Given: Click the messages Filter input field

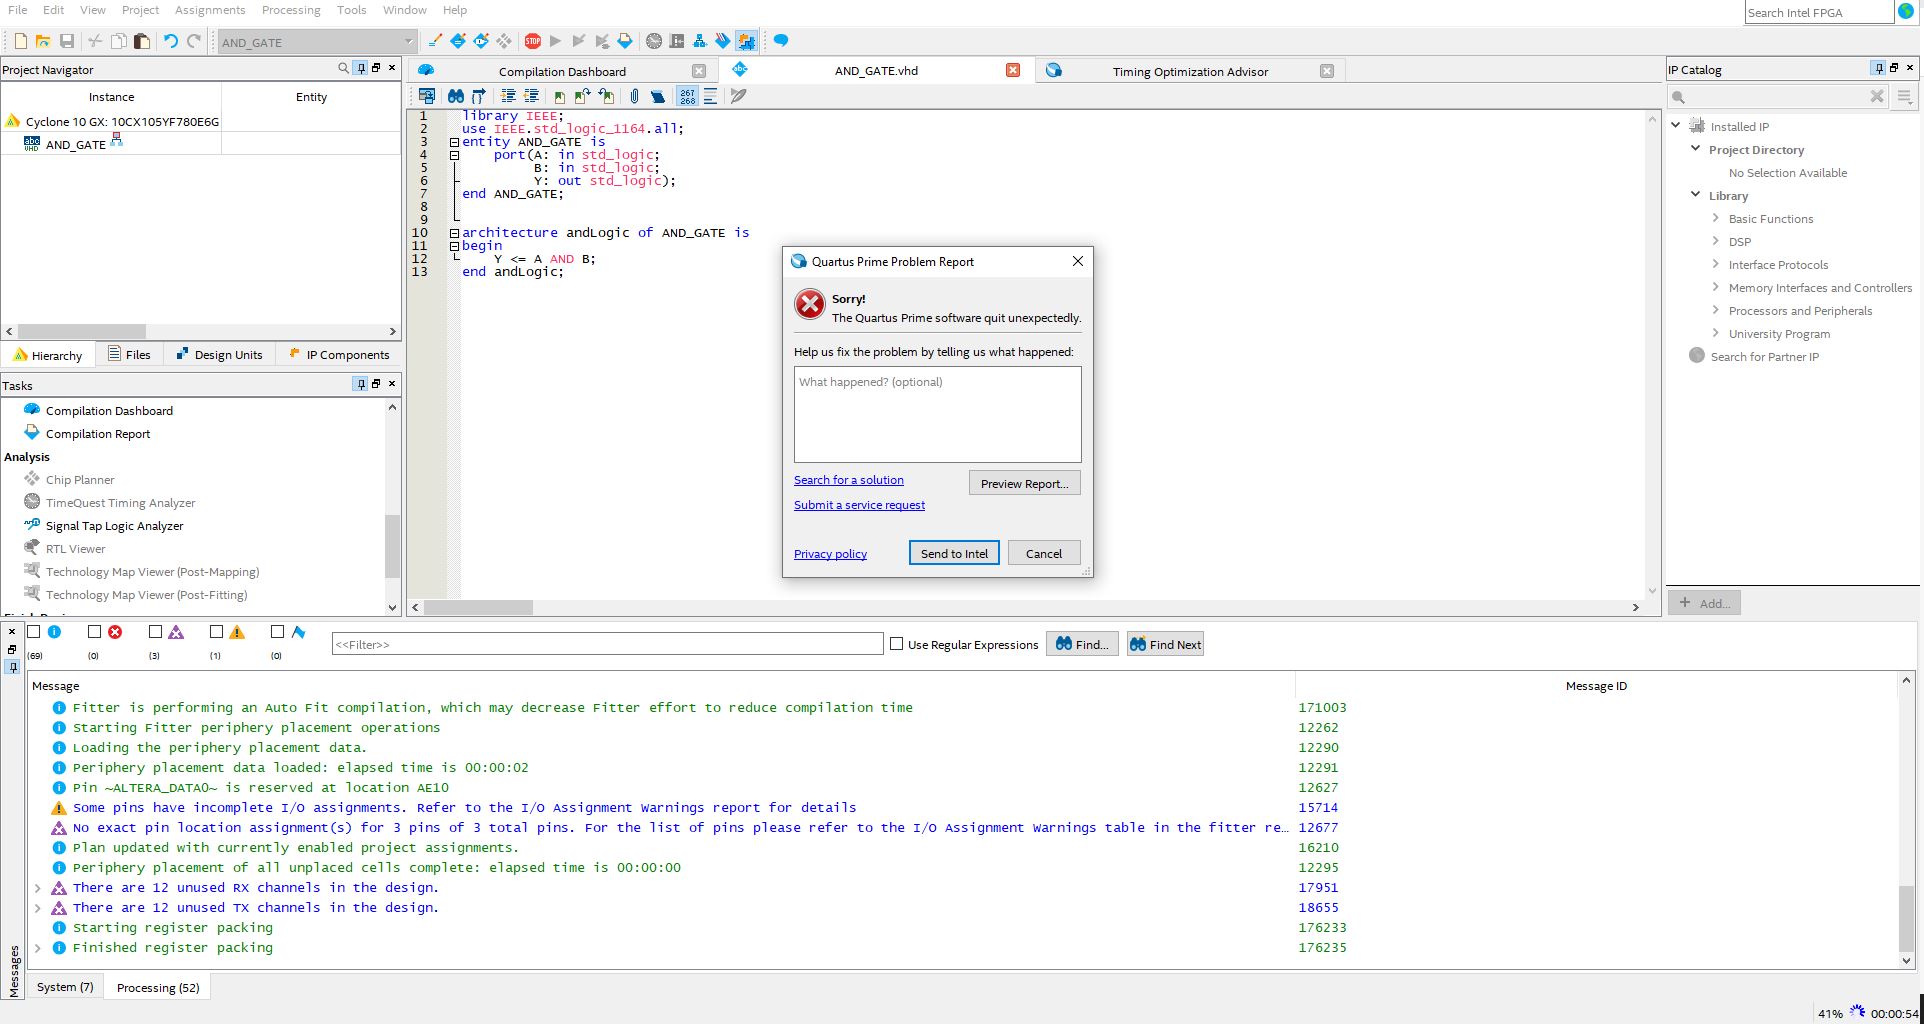Looking at the screenshot, I should coord(607,644).
